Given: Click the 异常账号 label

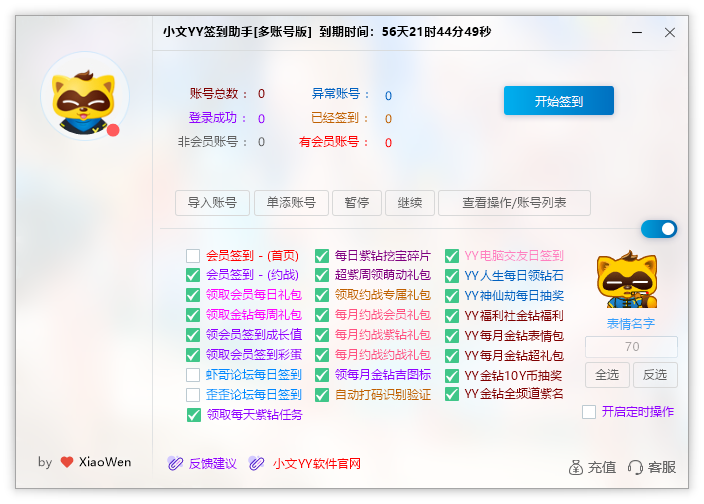Looking at the screenshot, I should pyautogui.click(x=341, y=94).
